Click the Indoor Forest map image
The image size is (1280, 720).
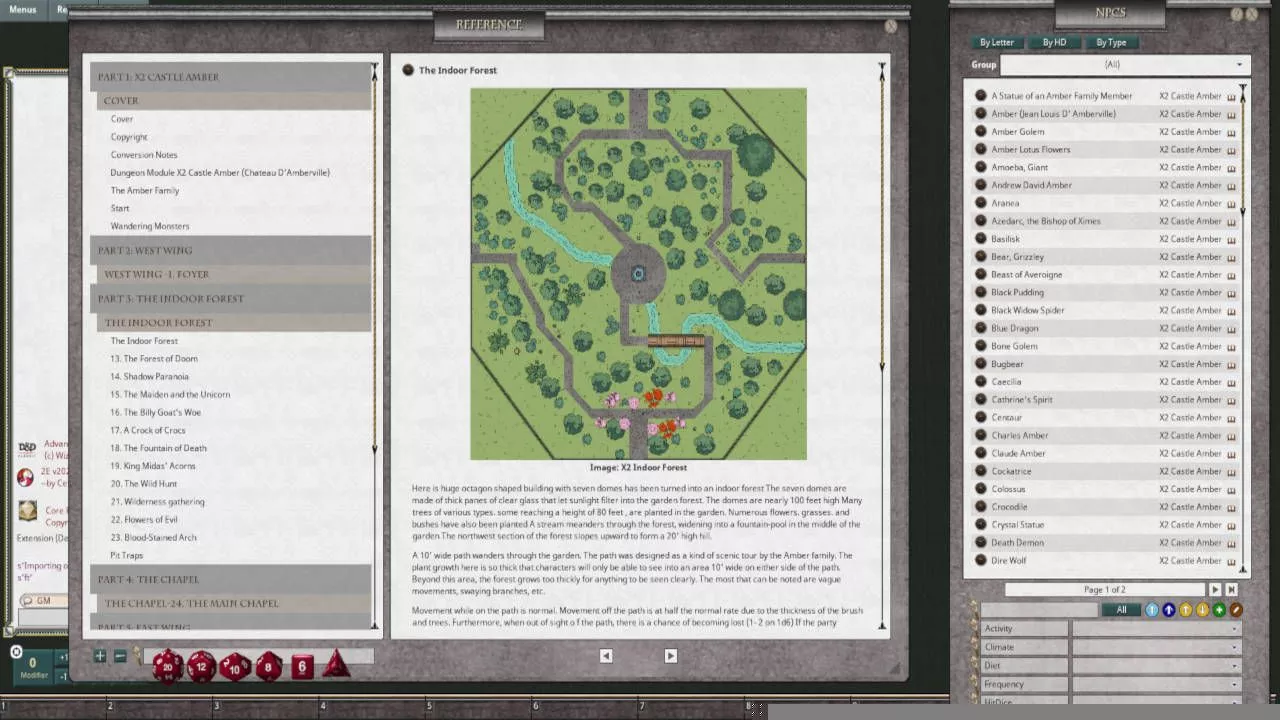click(x=638, y=274)
